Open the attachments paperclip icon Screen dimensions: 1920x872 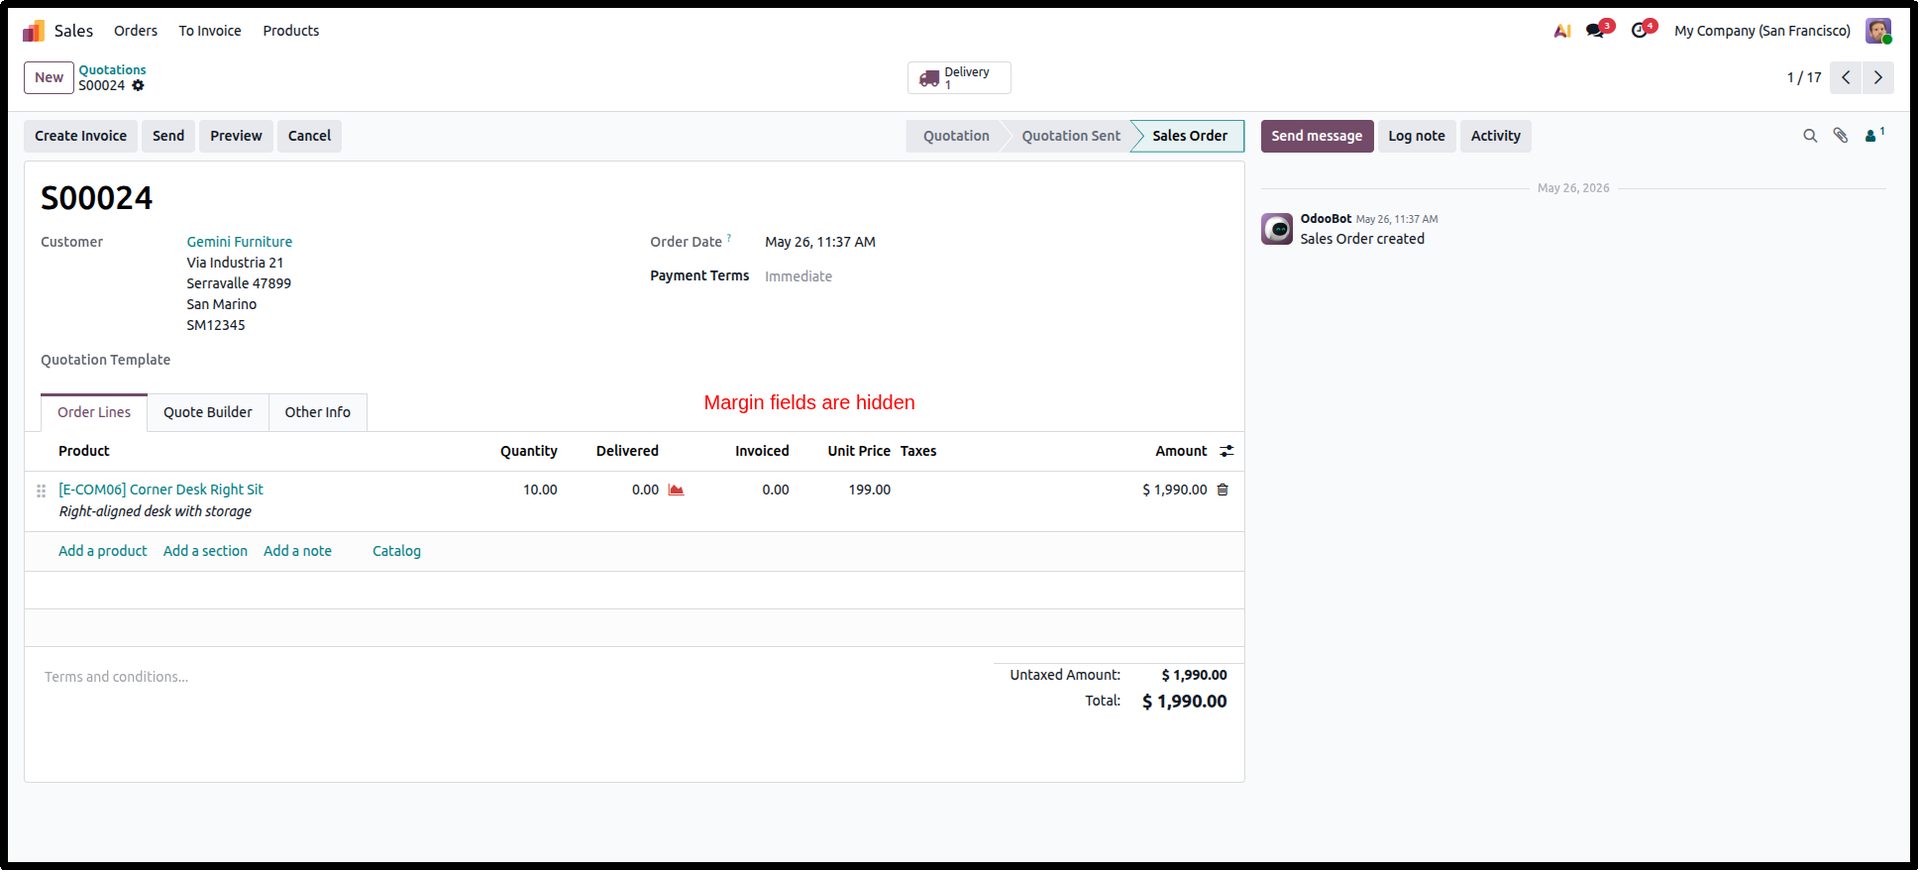point(1840,136)
